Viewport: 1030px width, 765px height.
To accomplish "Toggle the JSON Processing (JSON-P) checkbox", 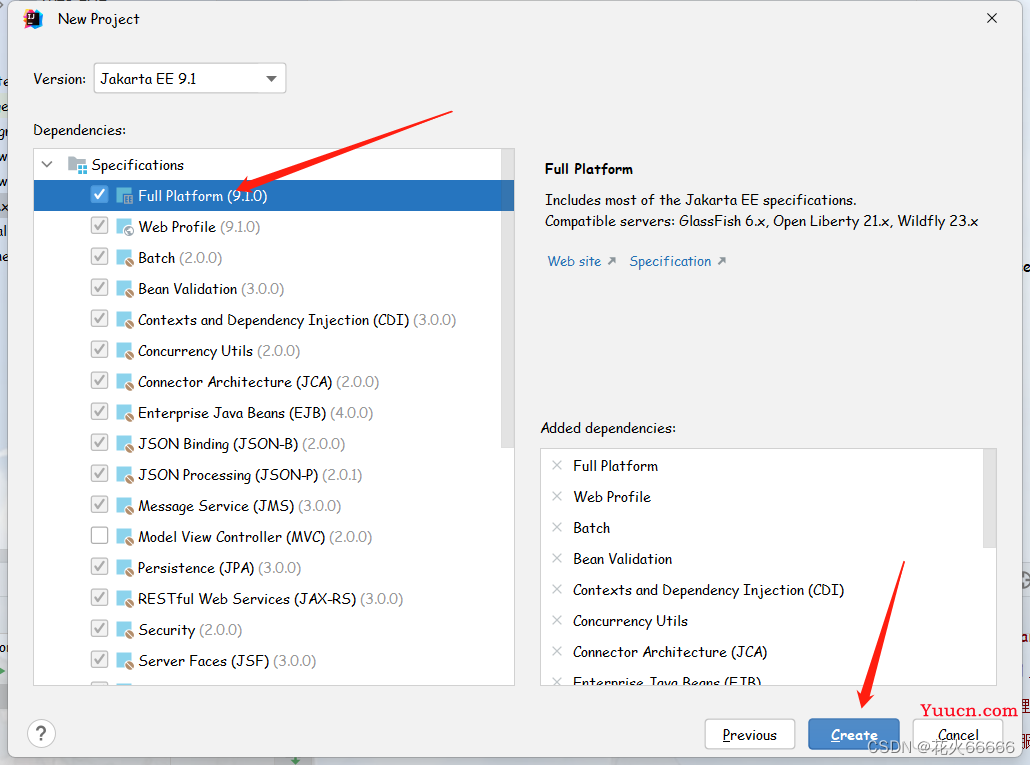I will [99, 473].
